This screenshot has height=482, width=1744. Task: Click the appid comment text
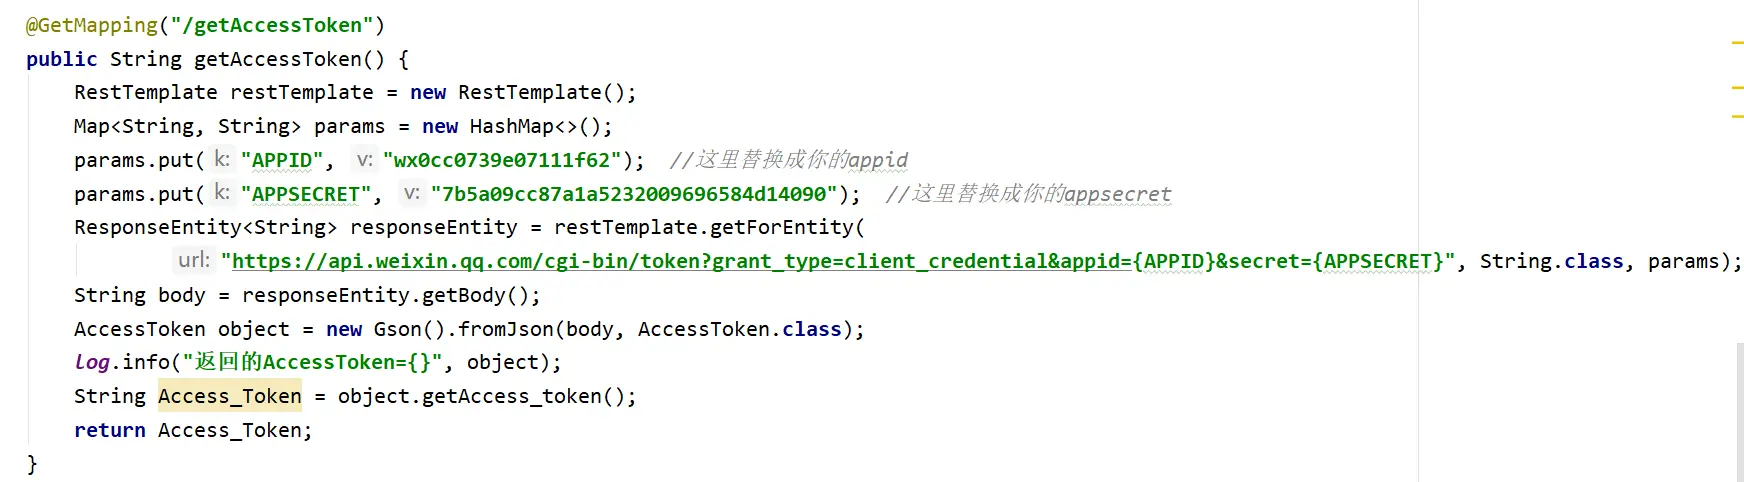click(x=789, y=160)
